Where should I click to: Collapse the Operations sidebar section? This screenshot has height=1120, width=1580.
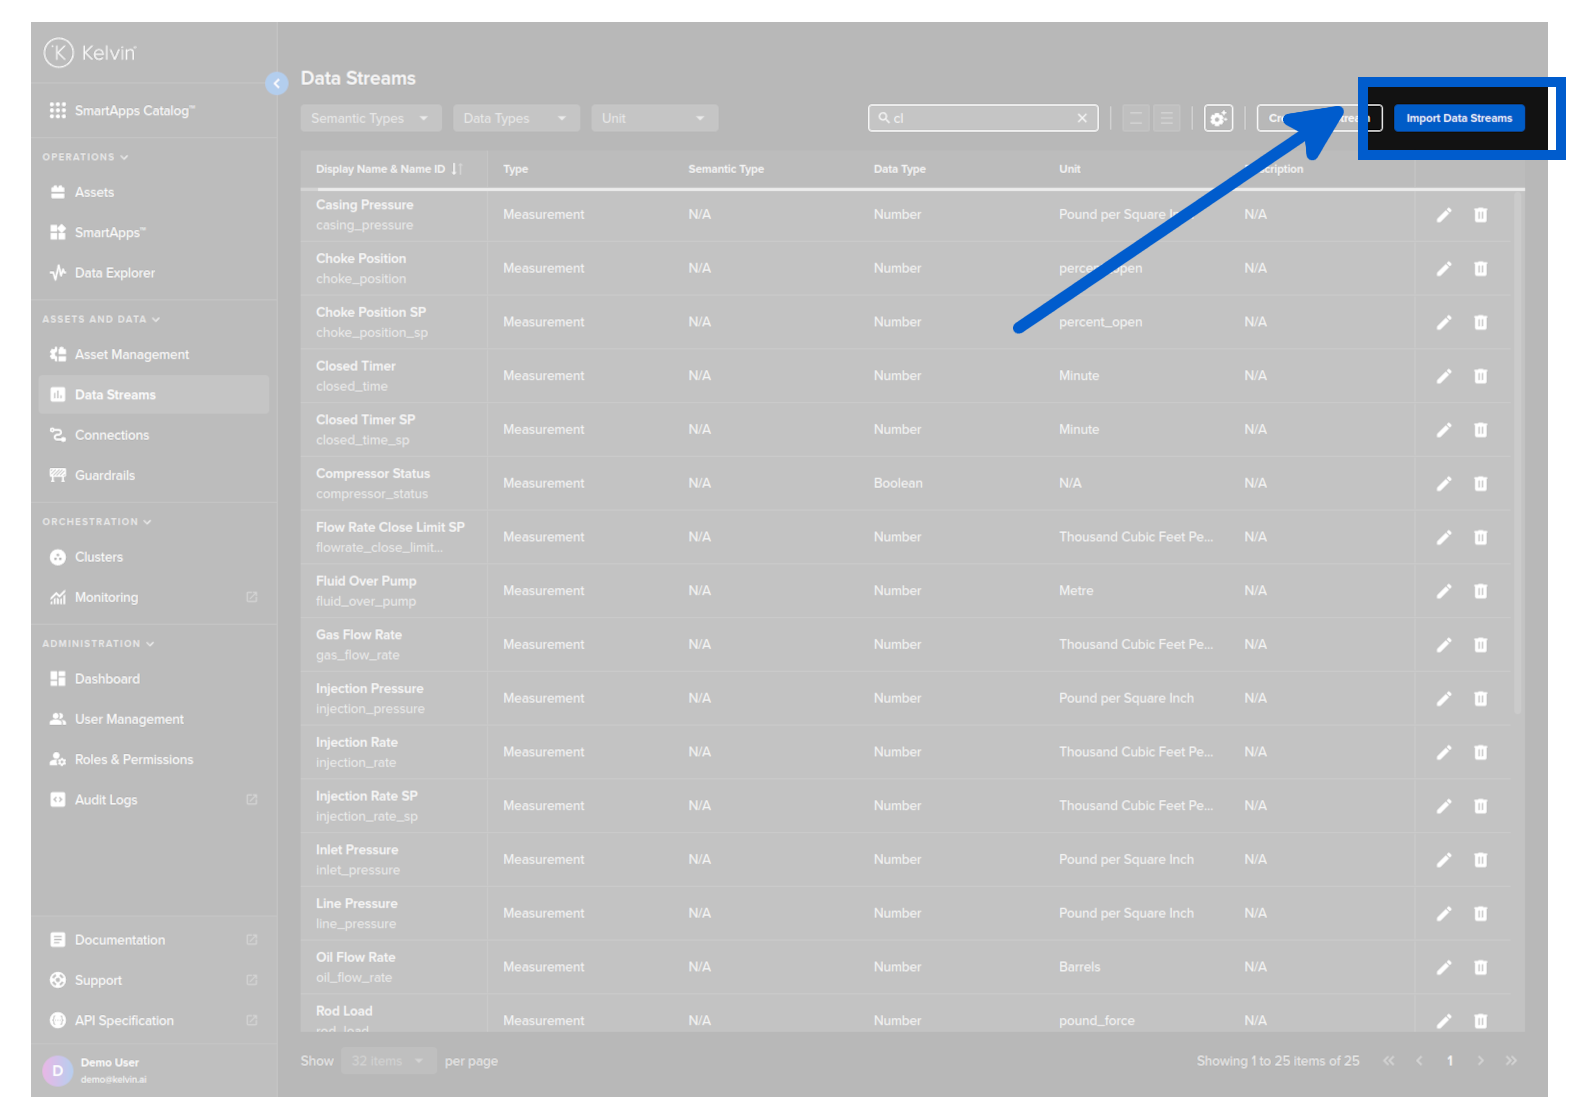[x=85, y=157]
